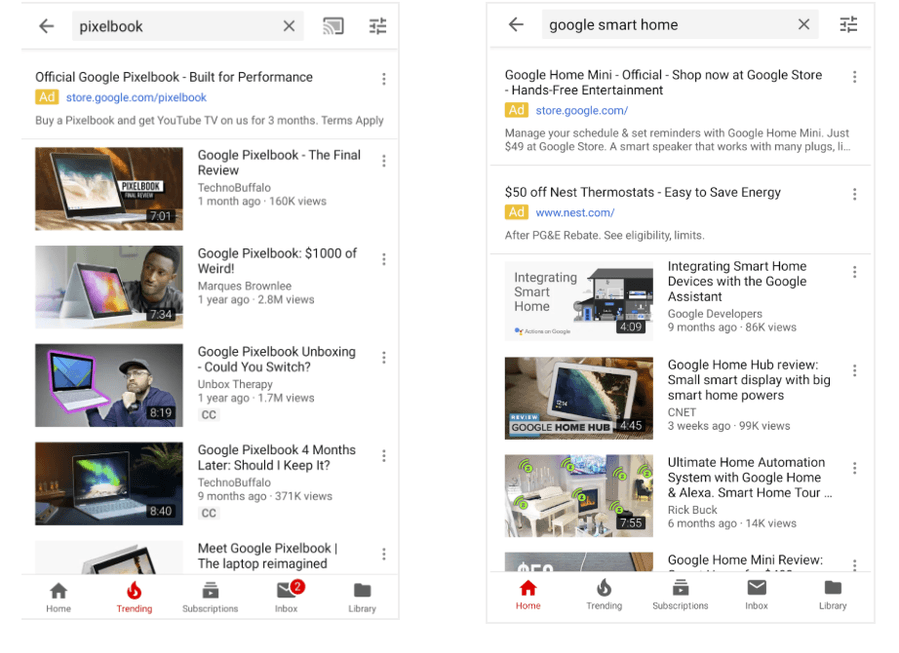Open more options for Marques Brownlee video

pos(384,260)
